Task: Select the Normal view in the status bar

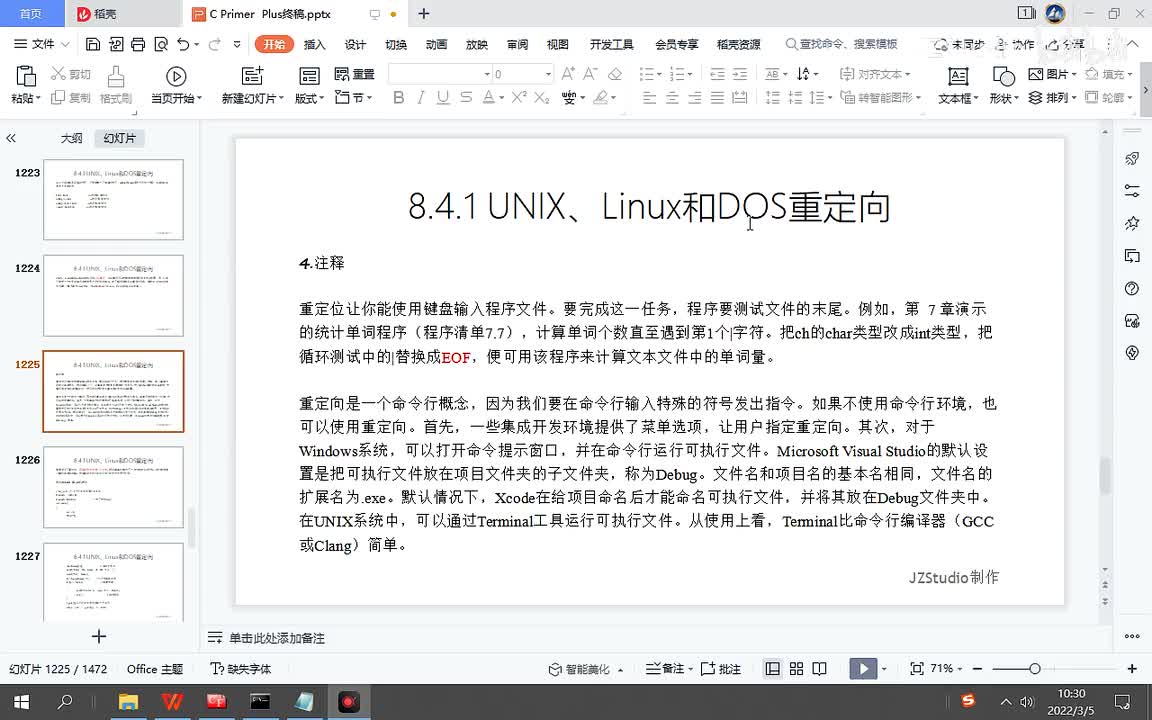Action: [x=773, y=669]
